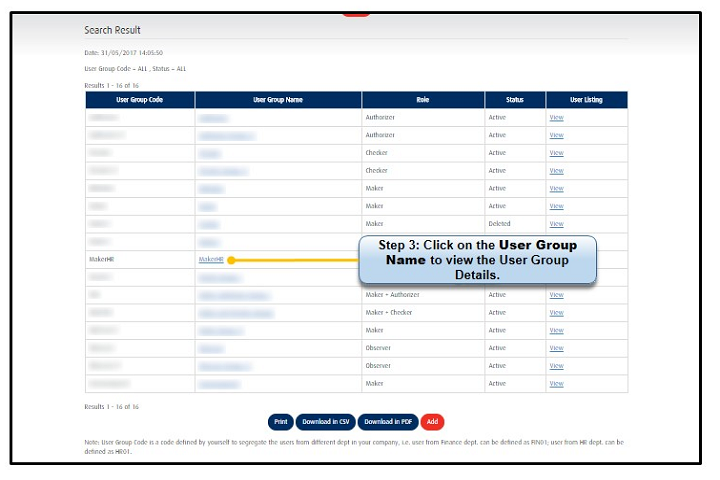Click View link in first Observer row
720x480 pixels.
click(556, 348)
